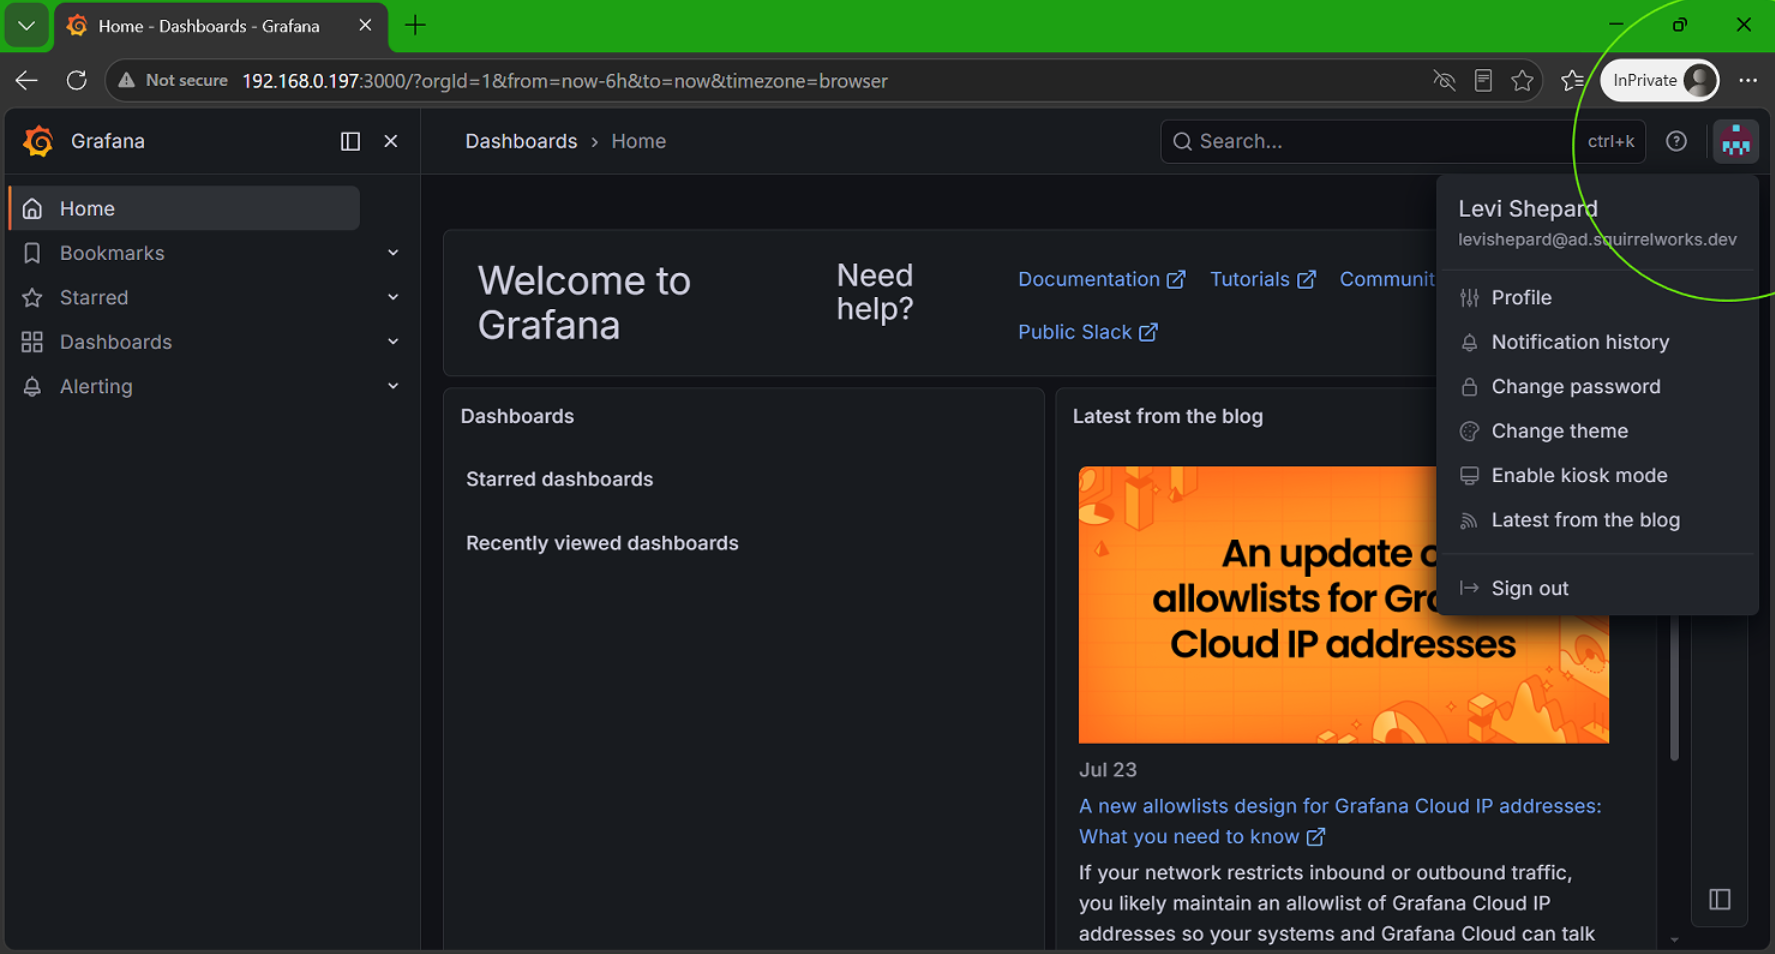Open Bookmarks in the sidebar

pyautogui.click(x=111, y=253)
